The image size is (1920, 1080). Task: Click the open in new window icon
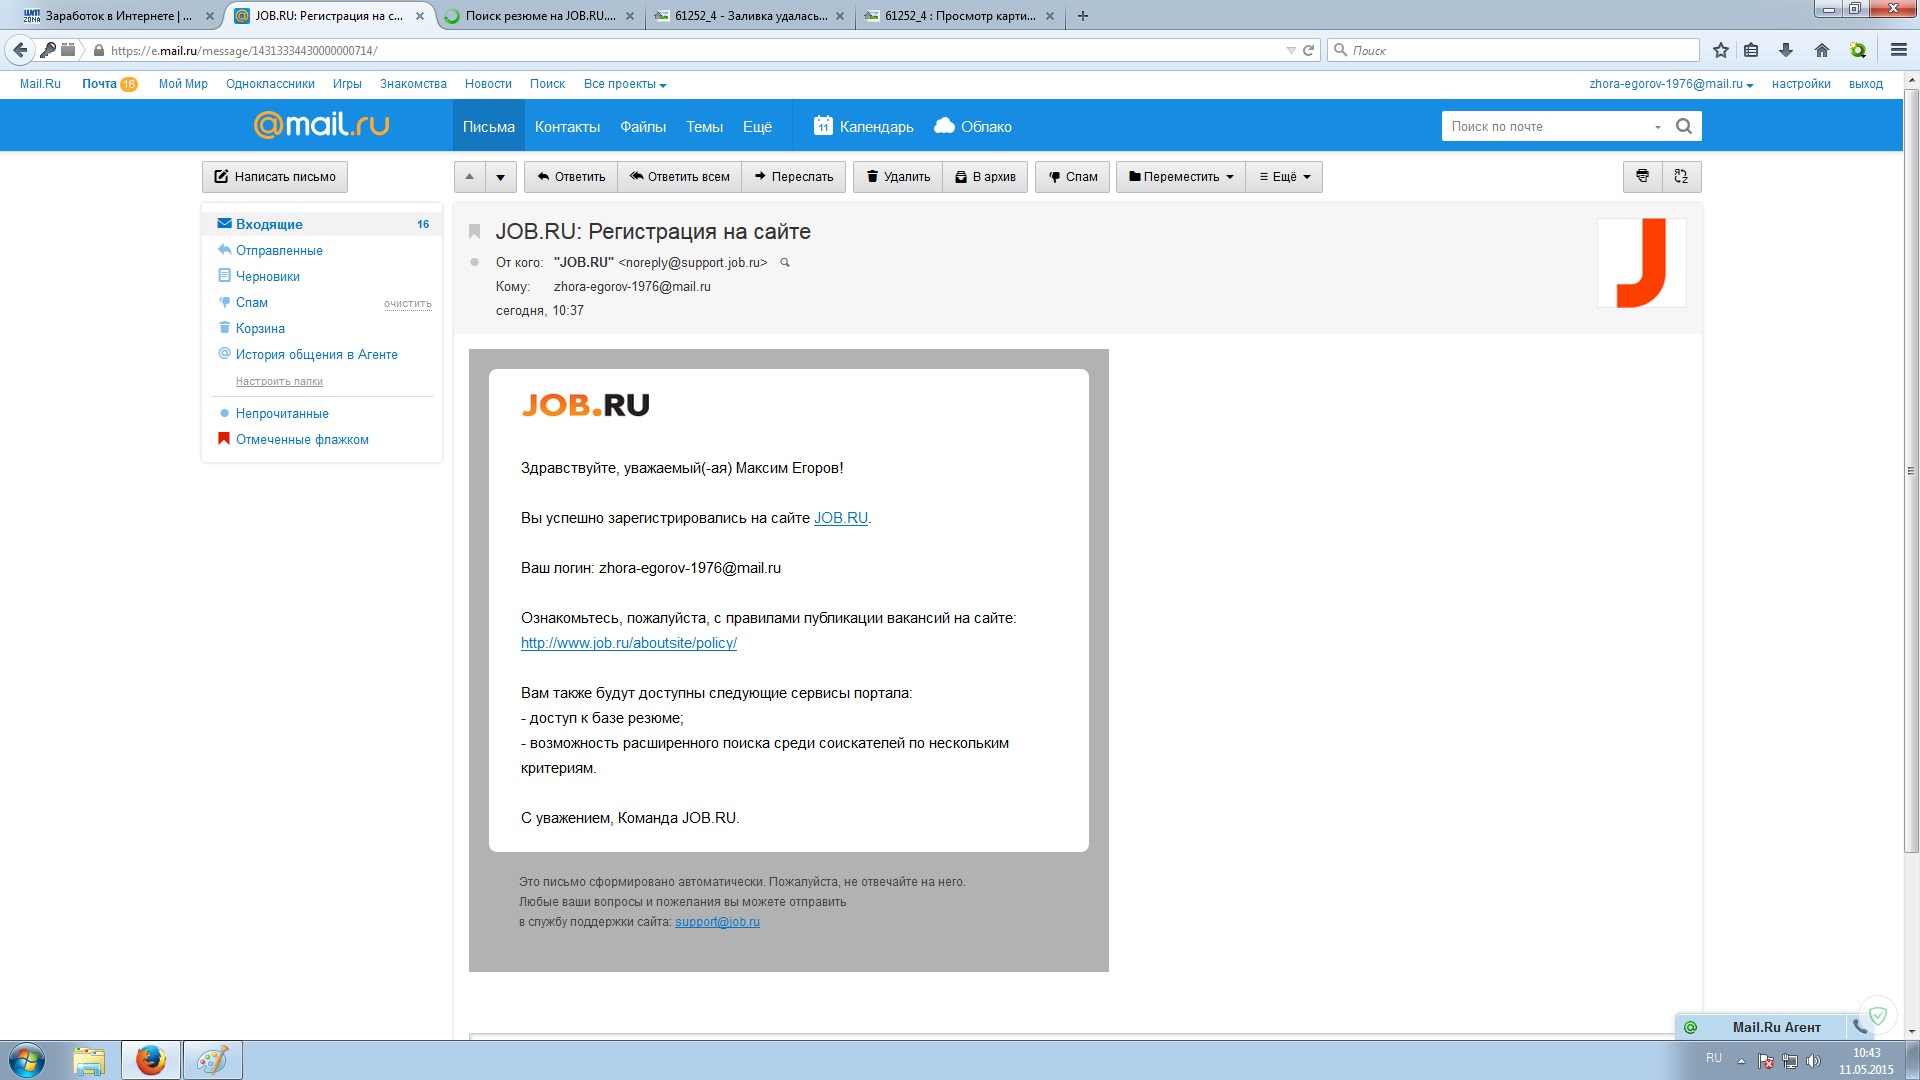click(x=1681, y=177)
